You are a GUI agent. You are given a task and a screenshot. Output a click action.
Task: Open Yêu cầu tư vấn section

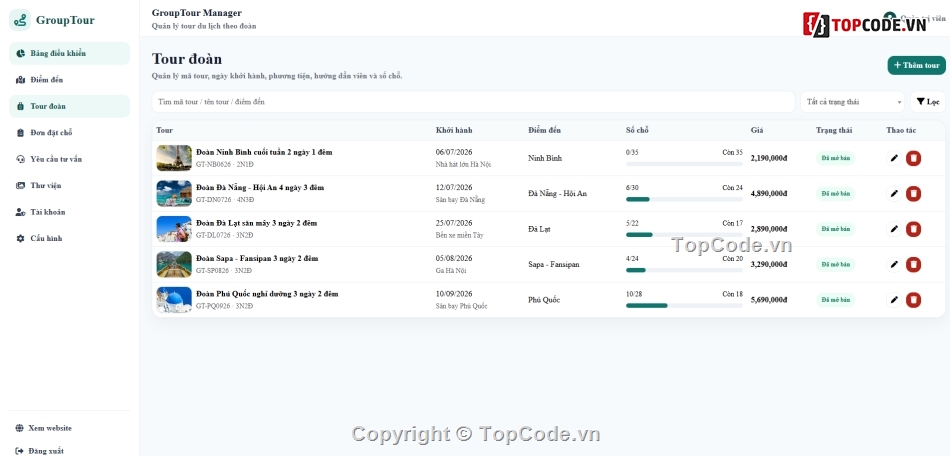[x=69, y=159]
